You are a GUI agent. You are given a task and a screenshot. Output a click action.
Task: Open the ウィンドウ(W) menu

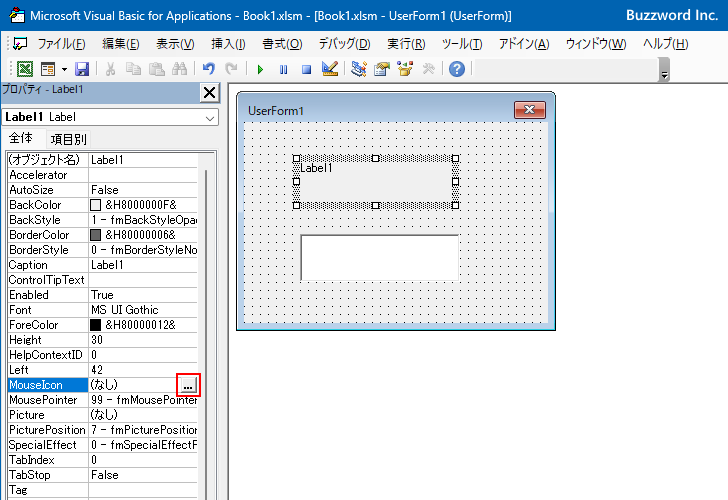[596, 44]
